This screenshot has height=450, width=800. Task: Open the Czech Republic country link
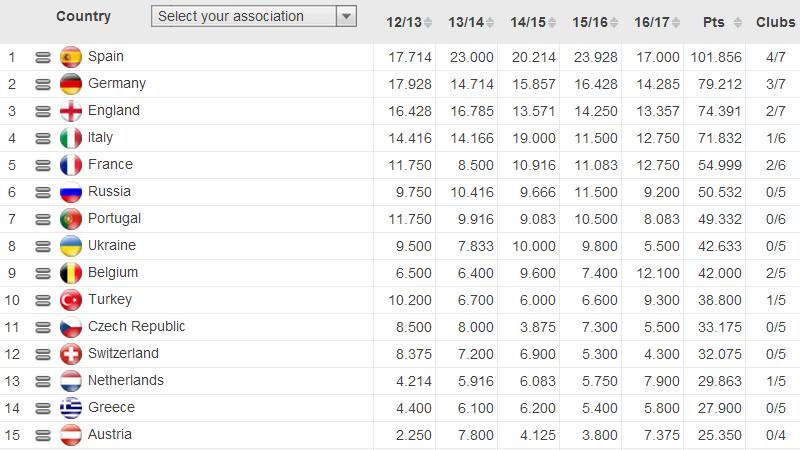click(x=136, y=326)
